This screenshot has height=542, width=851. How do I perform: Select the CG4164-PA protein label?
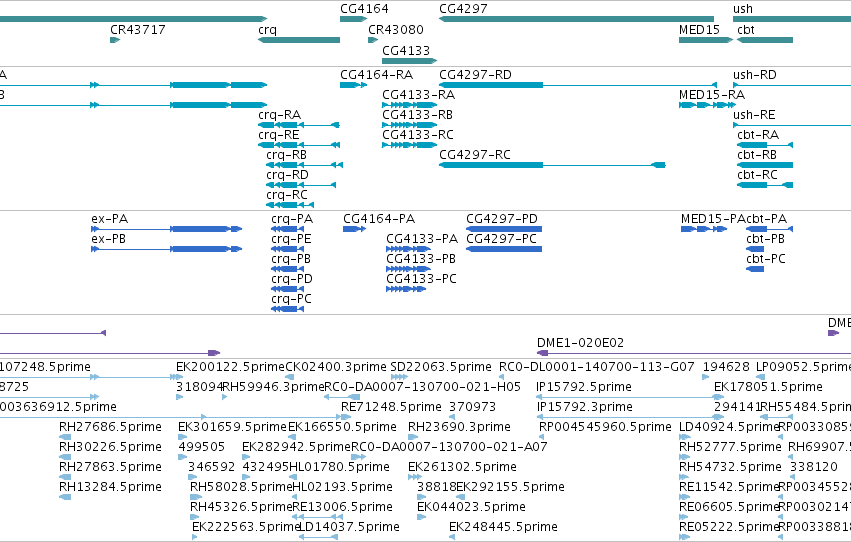click(x=379, y=219)
